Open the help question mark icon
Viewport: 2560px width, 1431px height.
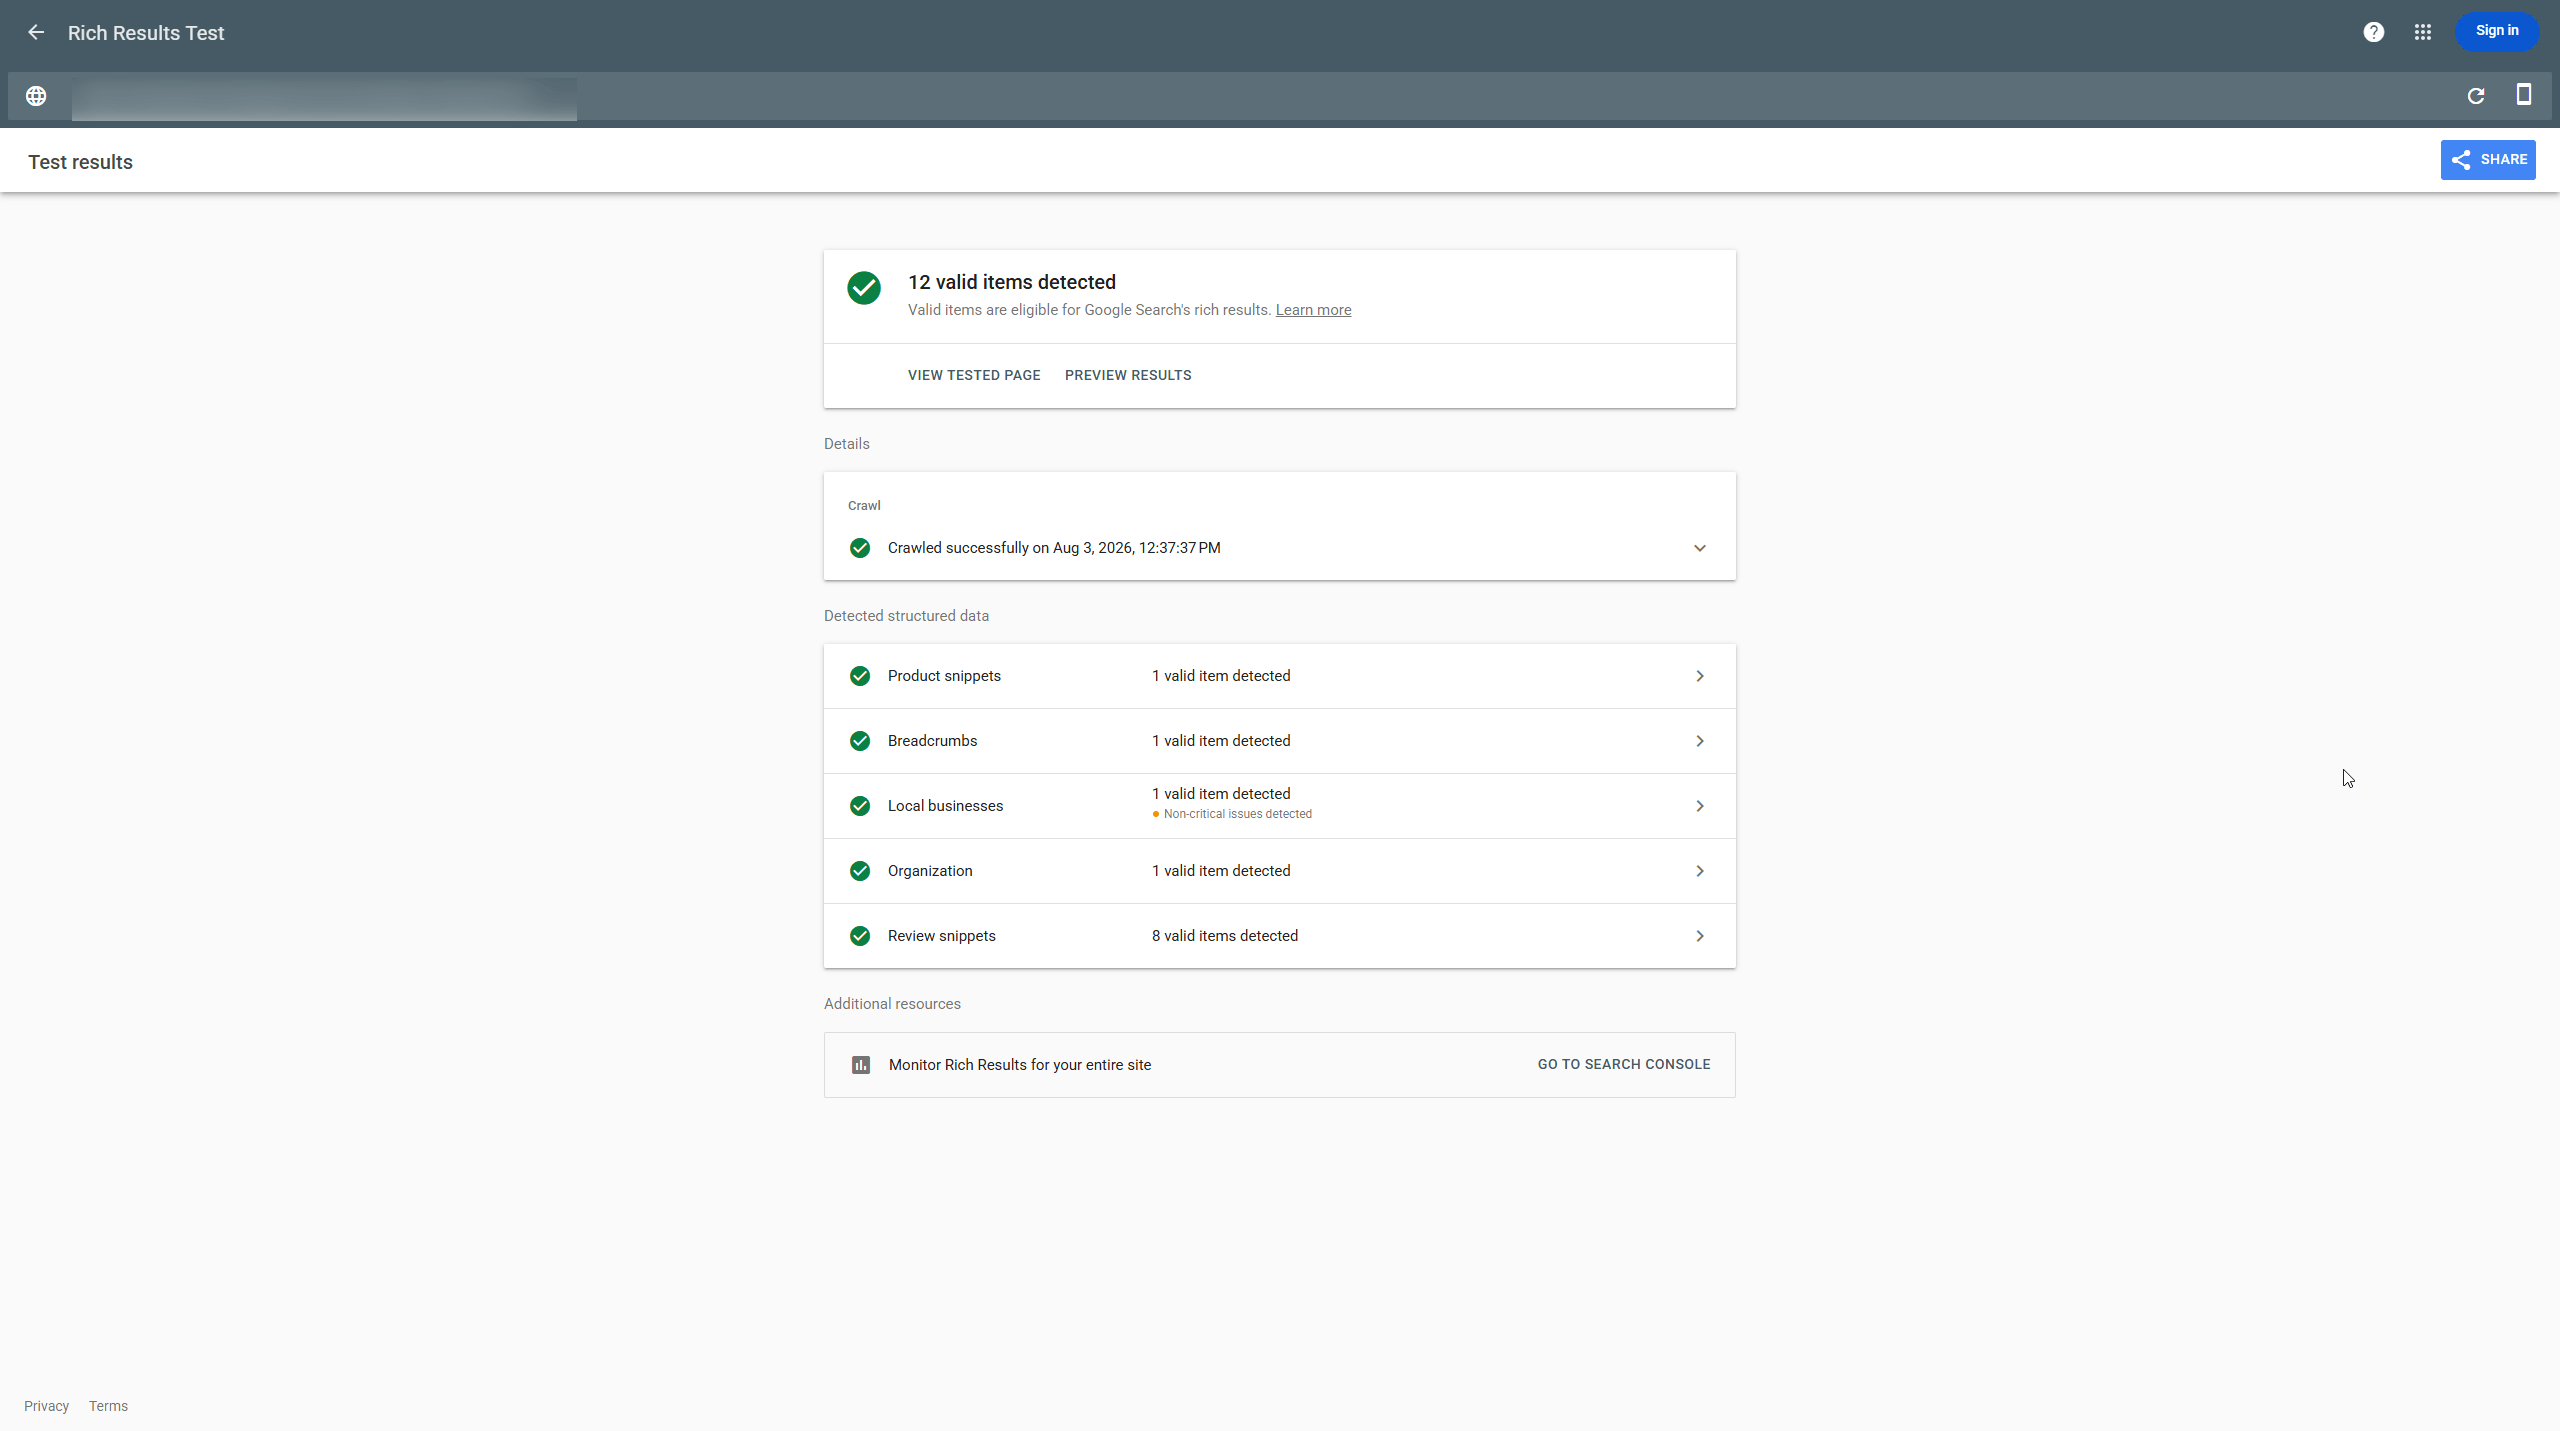click(2373, 32)
